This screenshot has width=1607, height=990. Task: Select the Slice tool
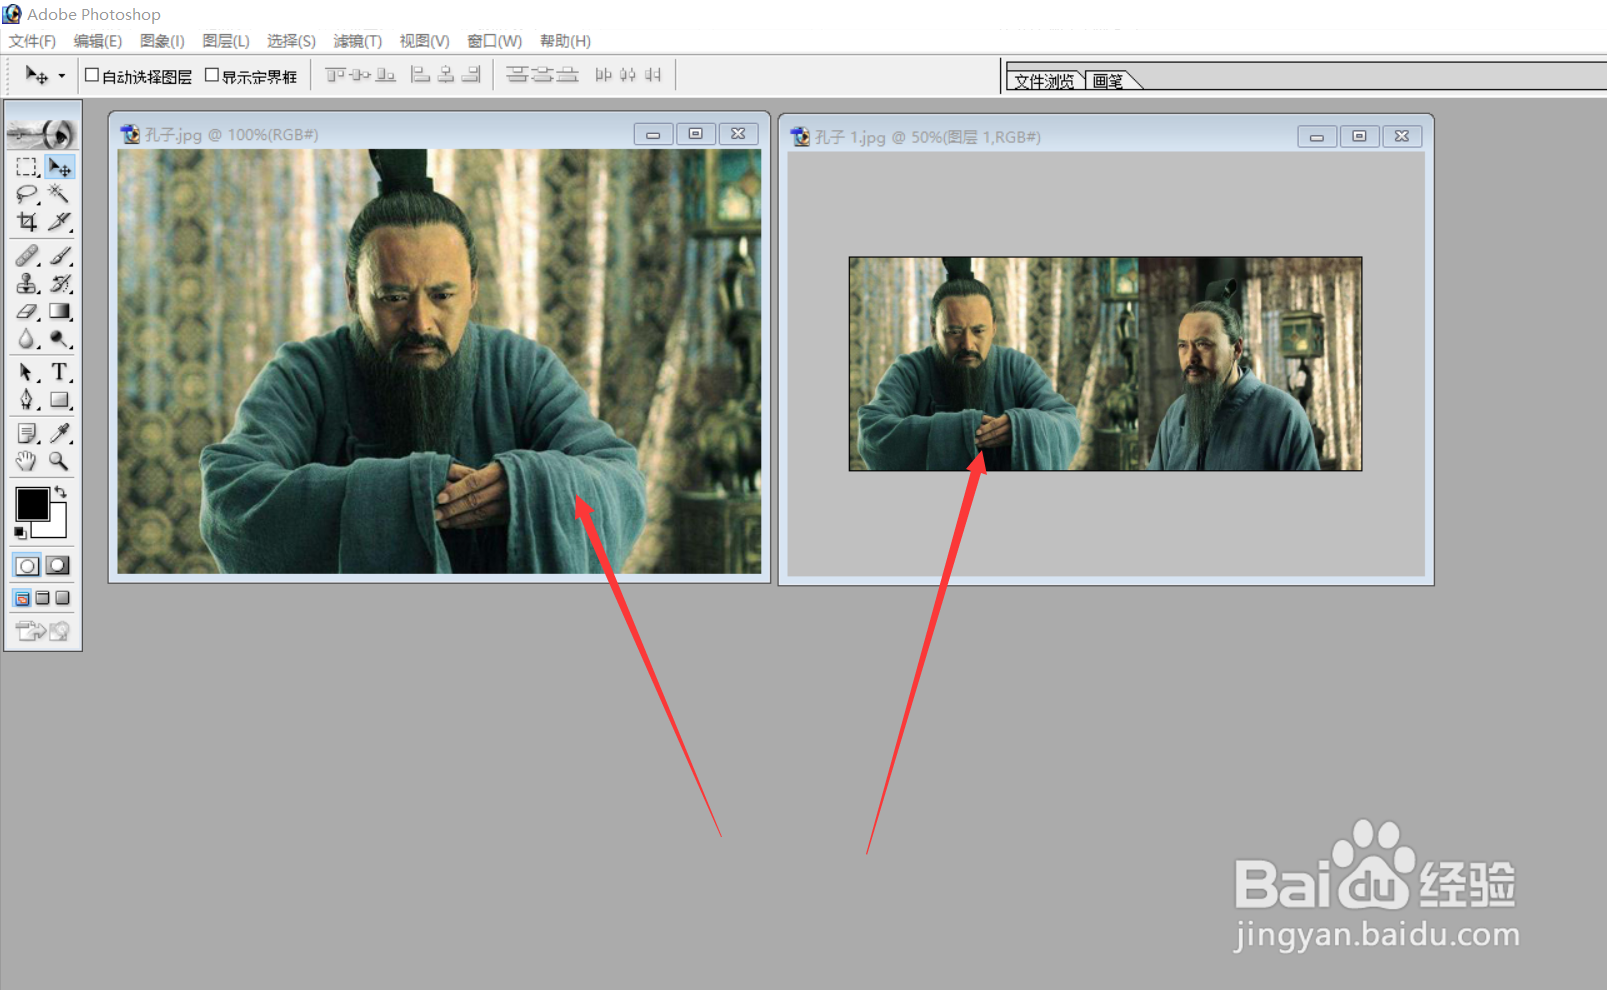[60, 221]
